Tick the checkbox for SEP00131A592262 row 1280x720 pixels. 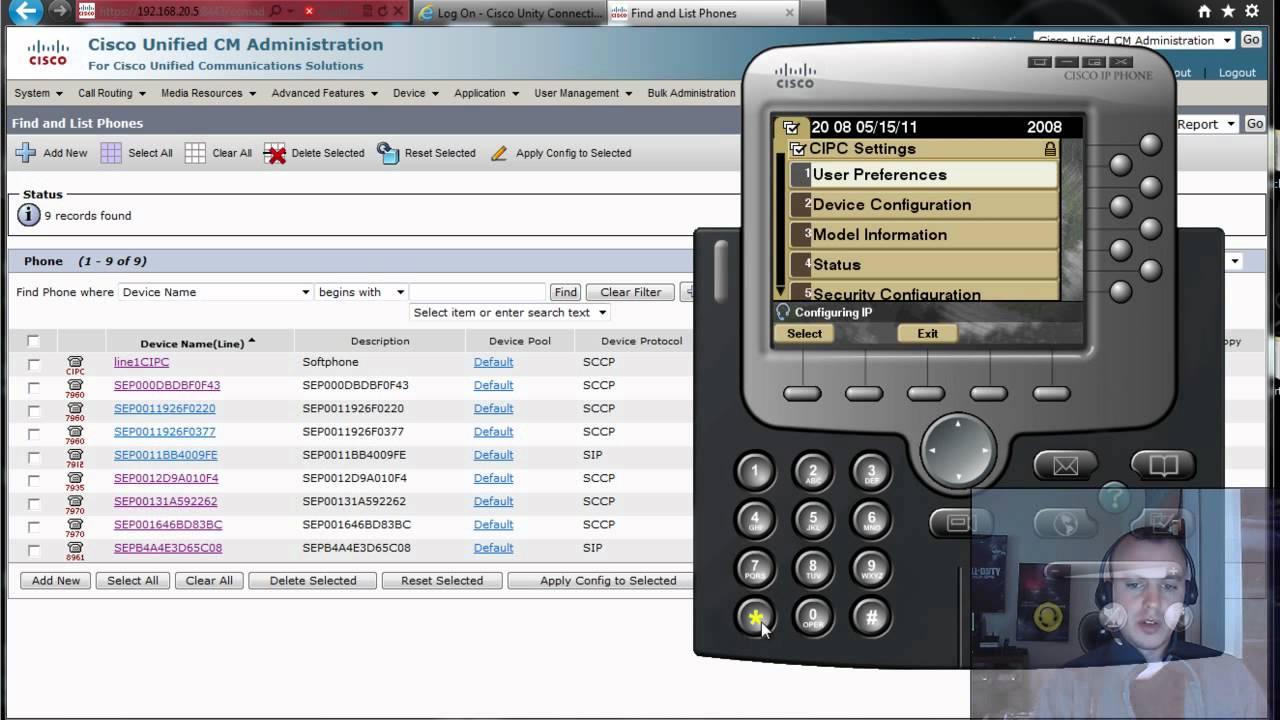[x=34, y=504]
